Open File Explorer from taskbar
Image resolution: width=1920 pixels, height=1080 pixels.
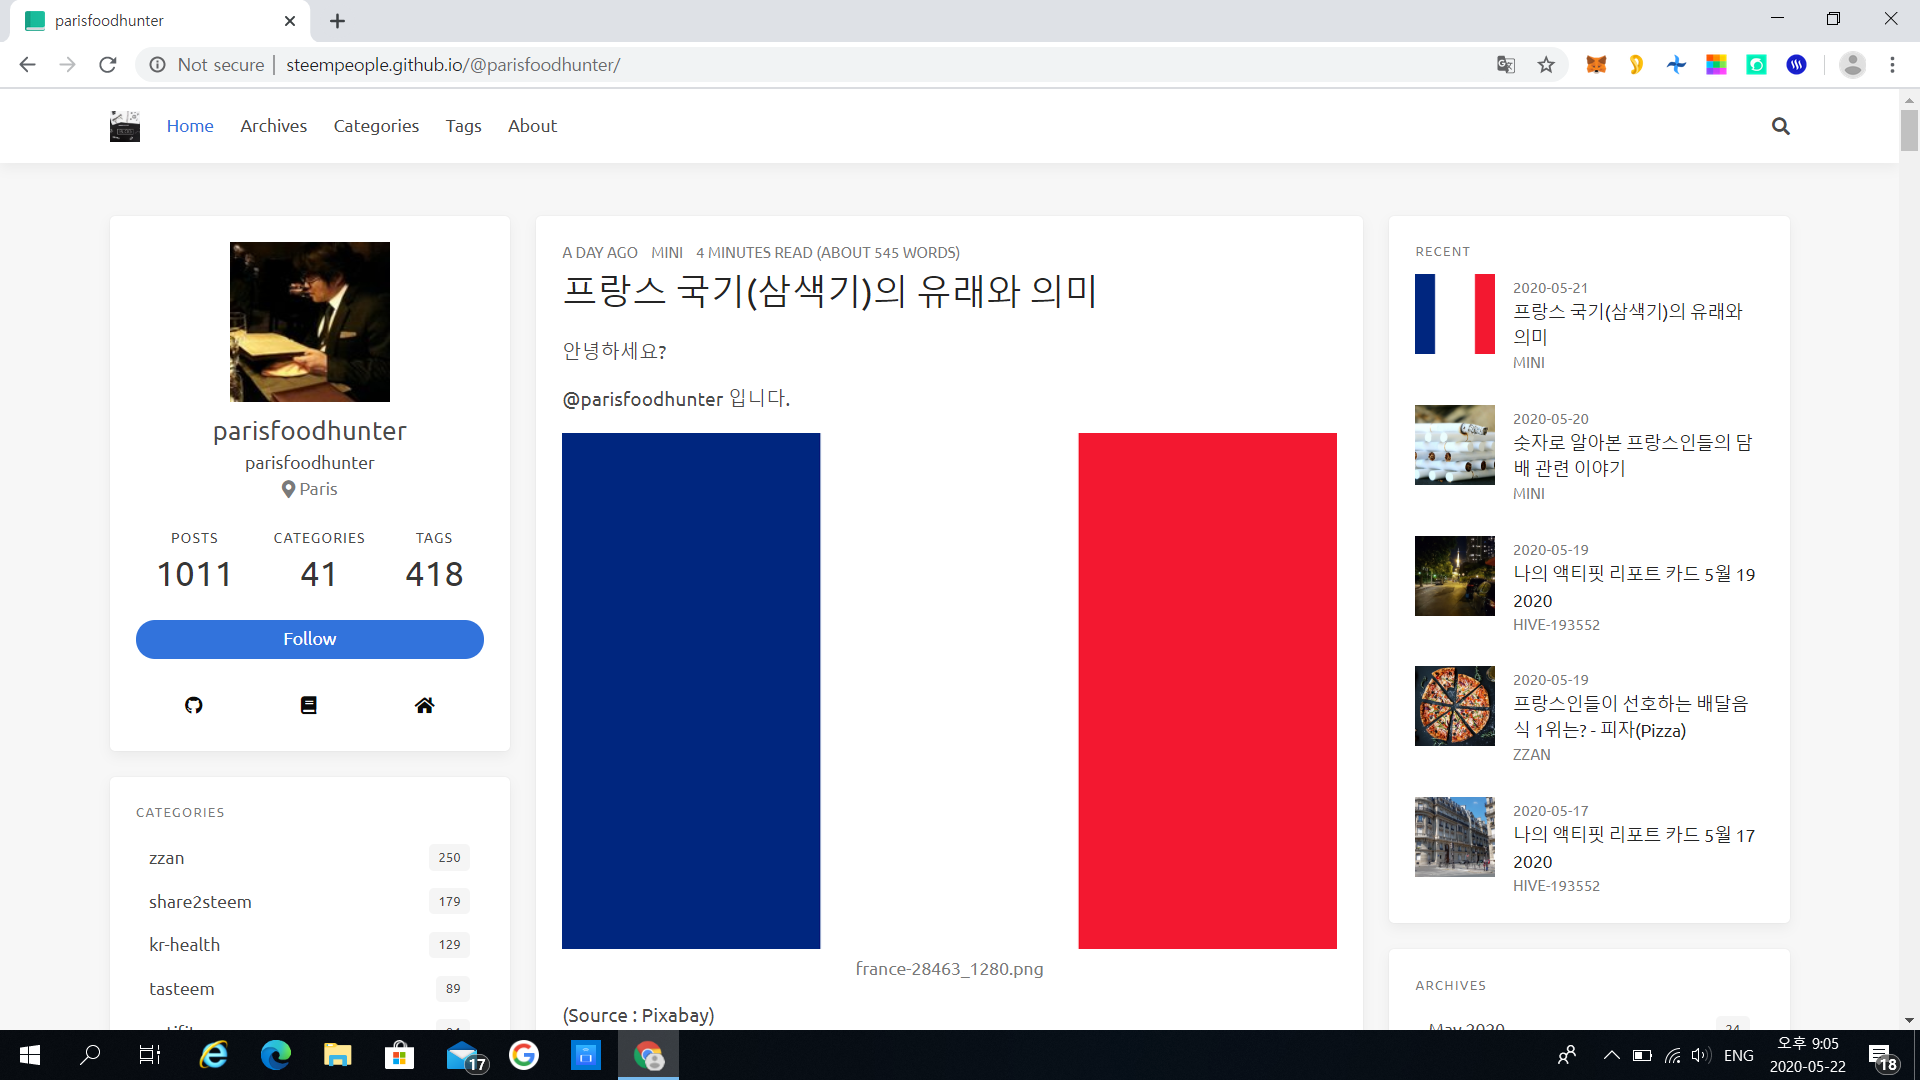pos(337,1055)
